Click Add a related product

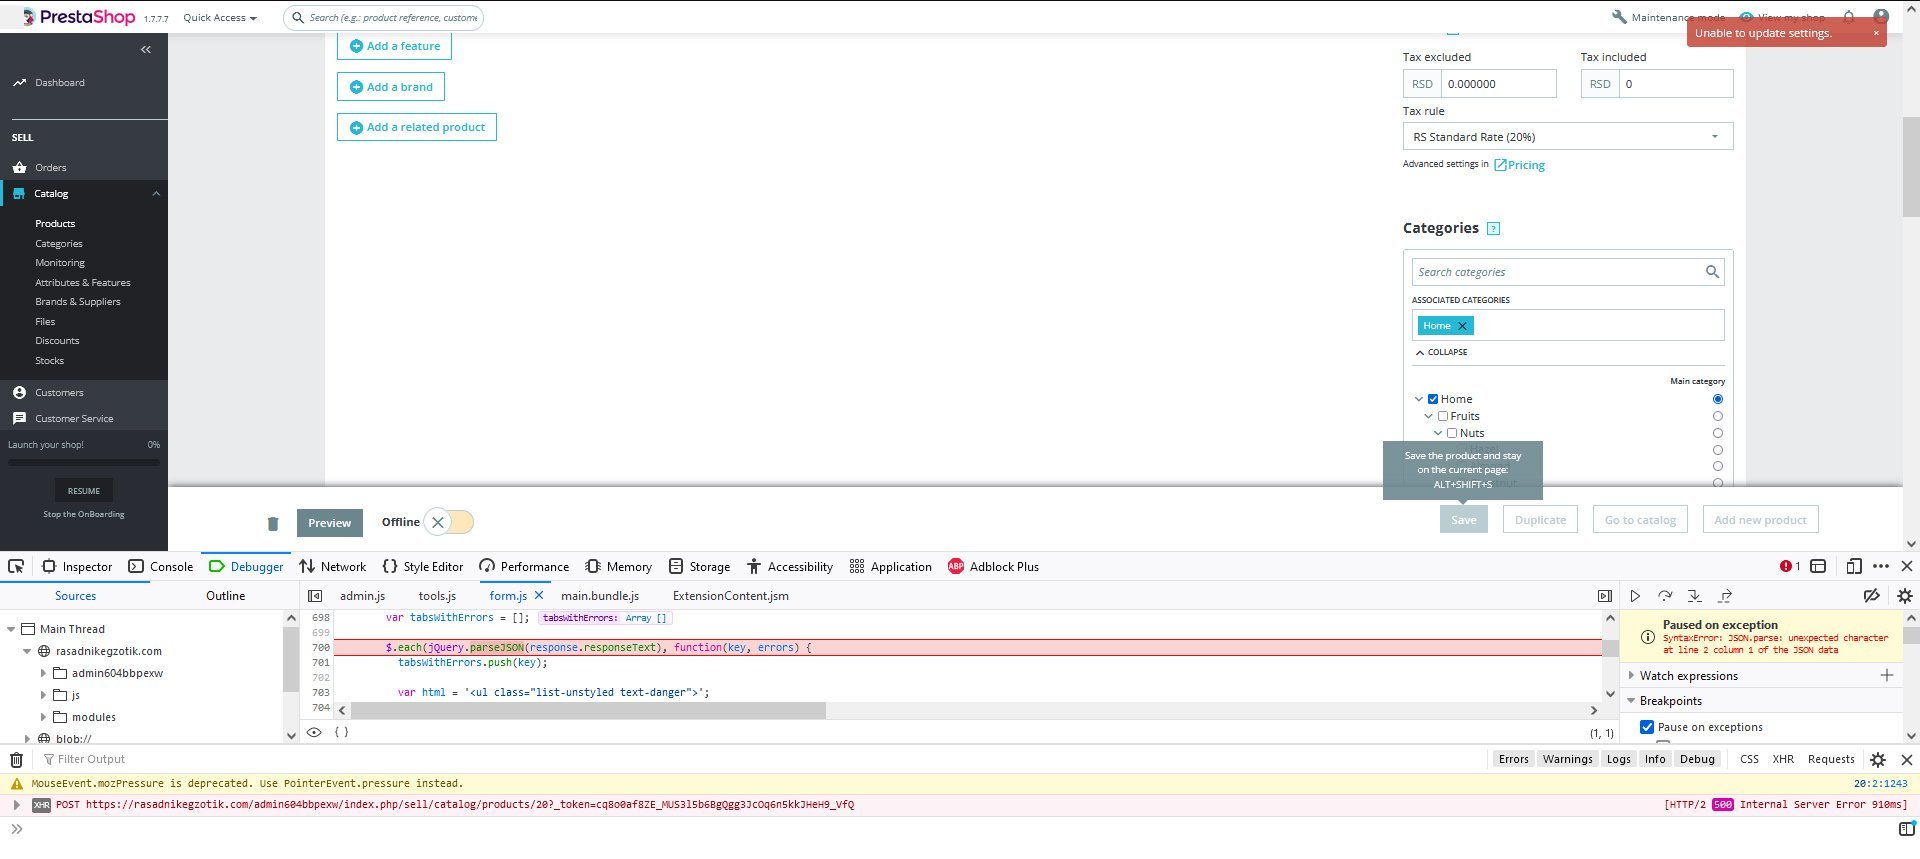tap(417, 128)
